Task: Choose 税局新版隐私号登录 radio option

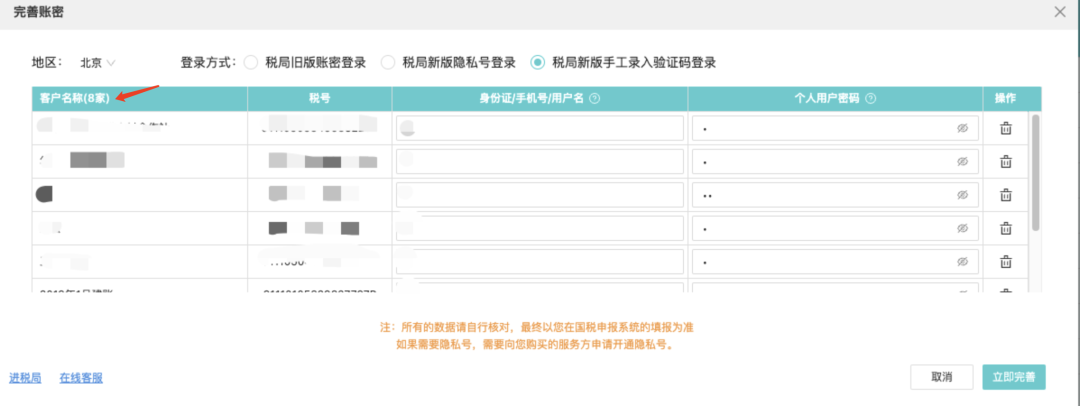Action: coord(388,63)
